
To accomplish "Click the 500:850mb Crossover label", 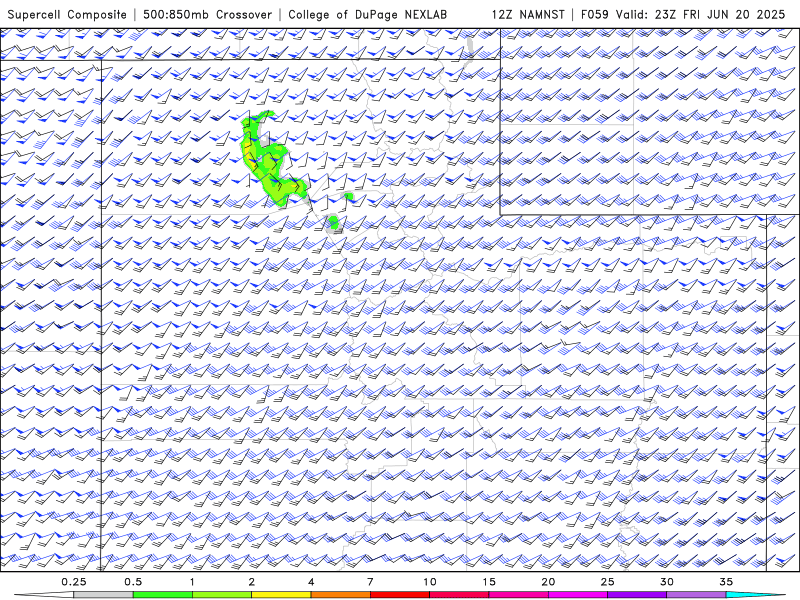I will click(x=208, y=14).
